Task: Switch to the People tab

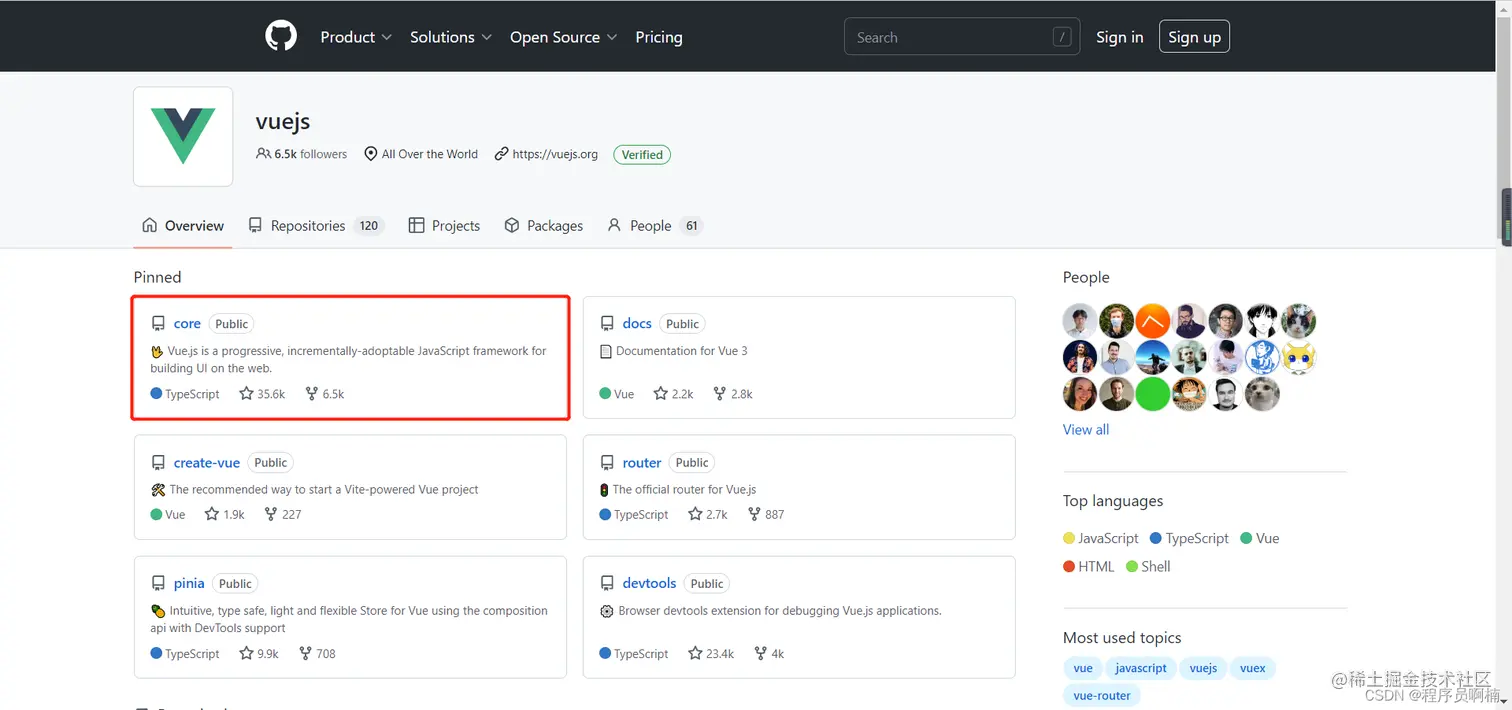Action: [x=655, y=226]
